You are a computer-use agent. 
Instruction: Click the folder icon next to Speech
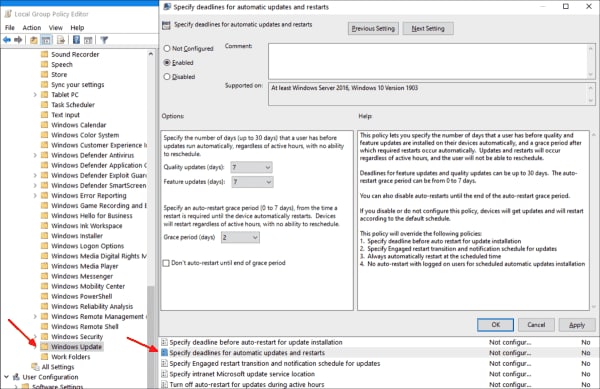[x=44, y=64]
